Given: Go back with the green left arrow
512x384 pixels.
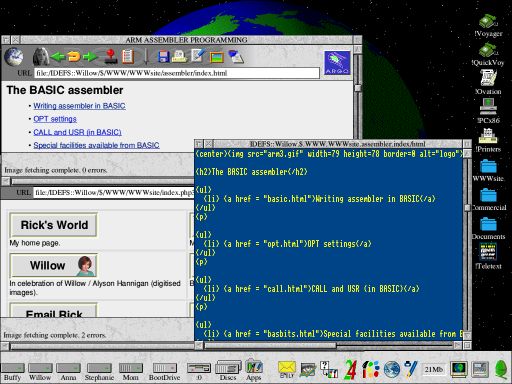Looking at the screenshot, I should tap(58, 57).
